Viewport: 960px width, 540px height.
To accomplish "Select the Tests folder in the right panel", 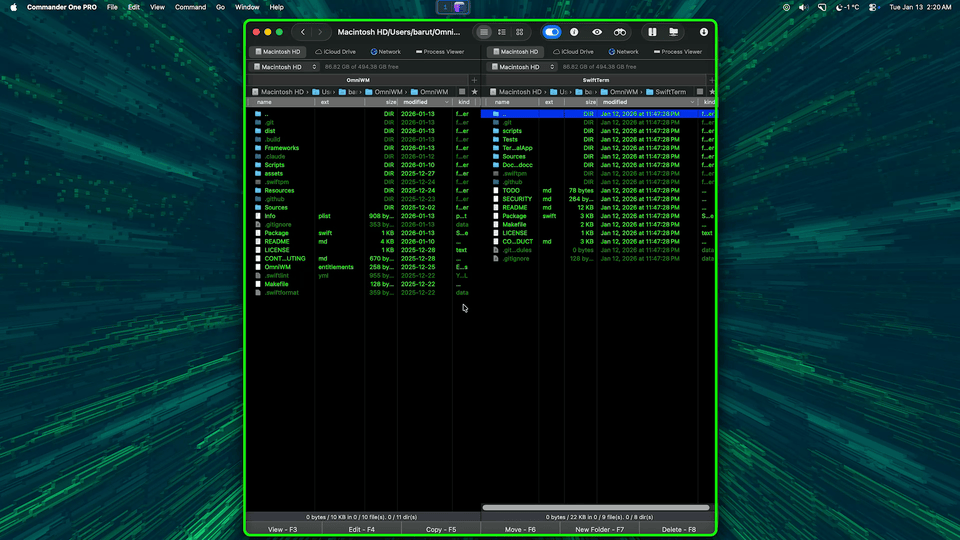I will coord(598,139).
